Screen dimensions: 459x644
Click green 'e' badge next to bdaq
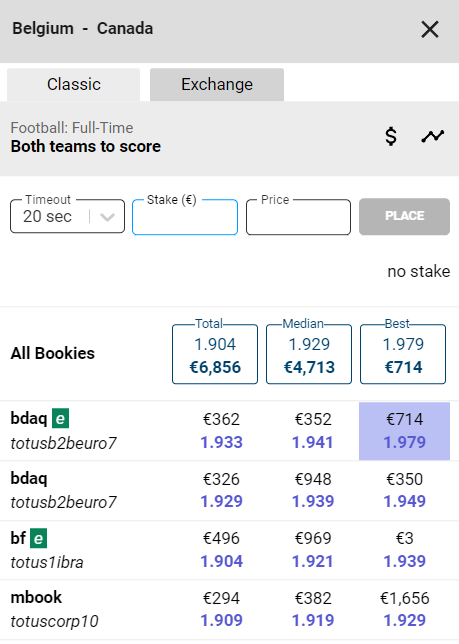(x=60, y=419)
